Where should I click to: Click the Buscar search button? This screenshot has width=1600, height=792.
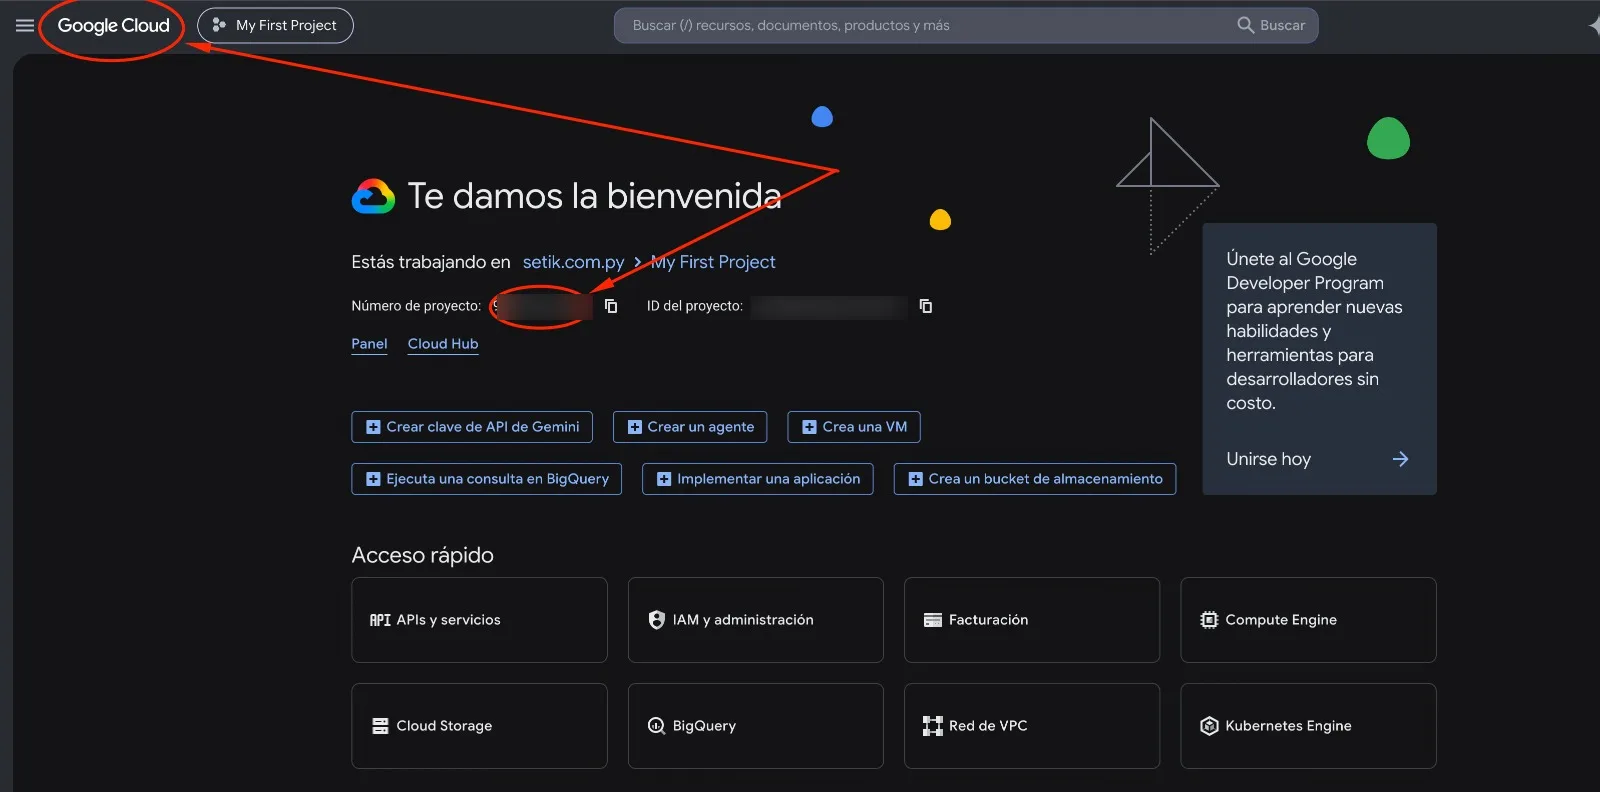[x=1272, y=25]
